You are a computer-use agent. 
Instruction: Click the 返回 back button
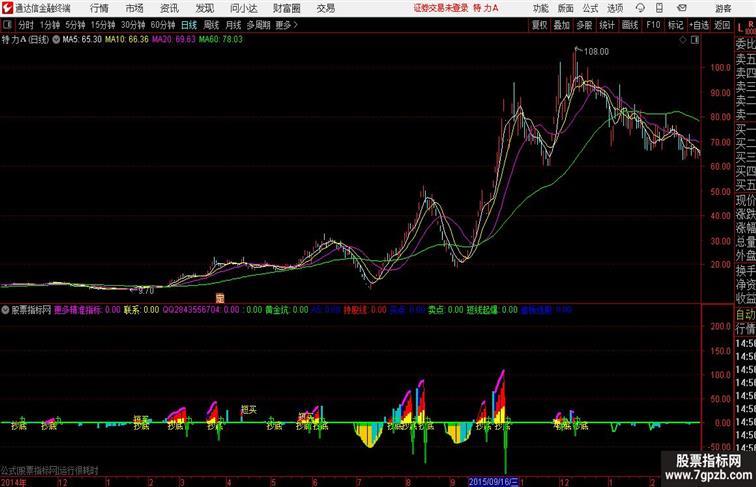[722, 25]
